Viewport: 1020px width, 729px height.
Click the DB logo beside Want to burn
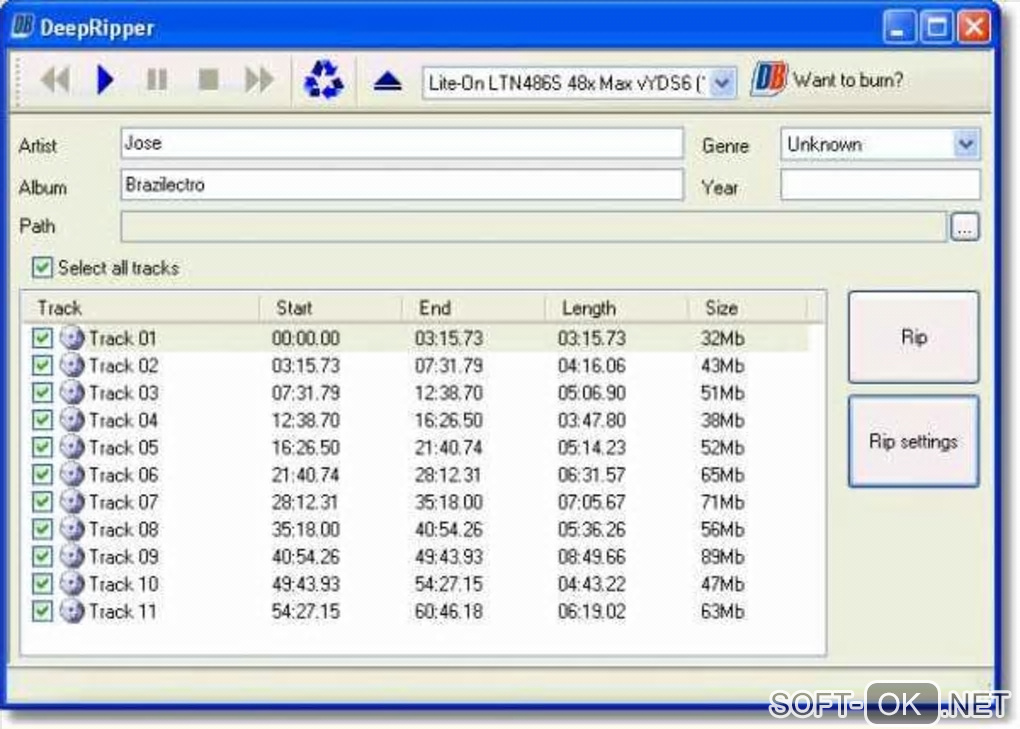[769, 81]
